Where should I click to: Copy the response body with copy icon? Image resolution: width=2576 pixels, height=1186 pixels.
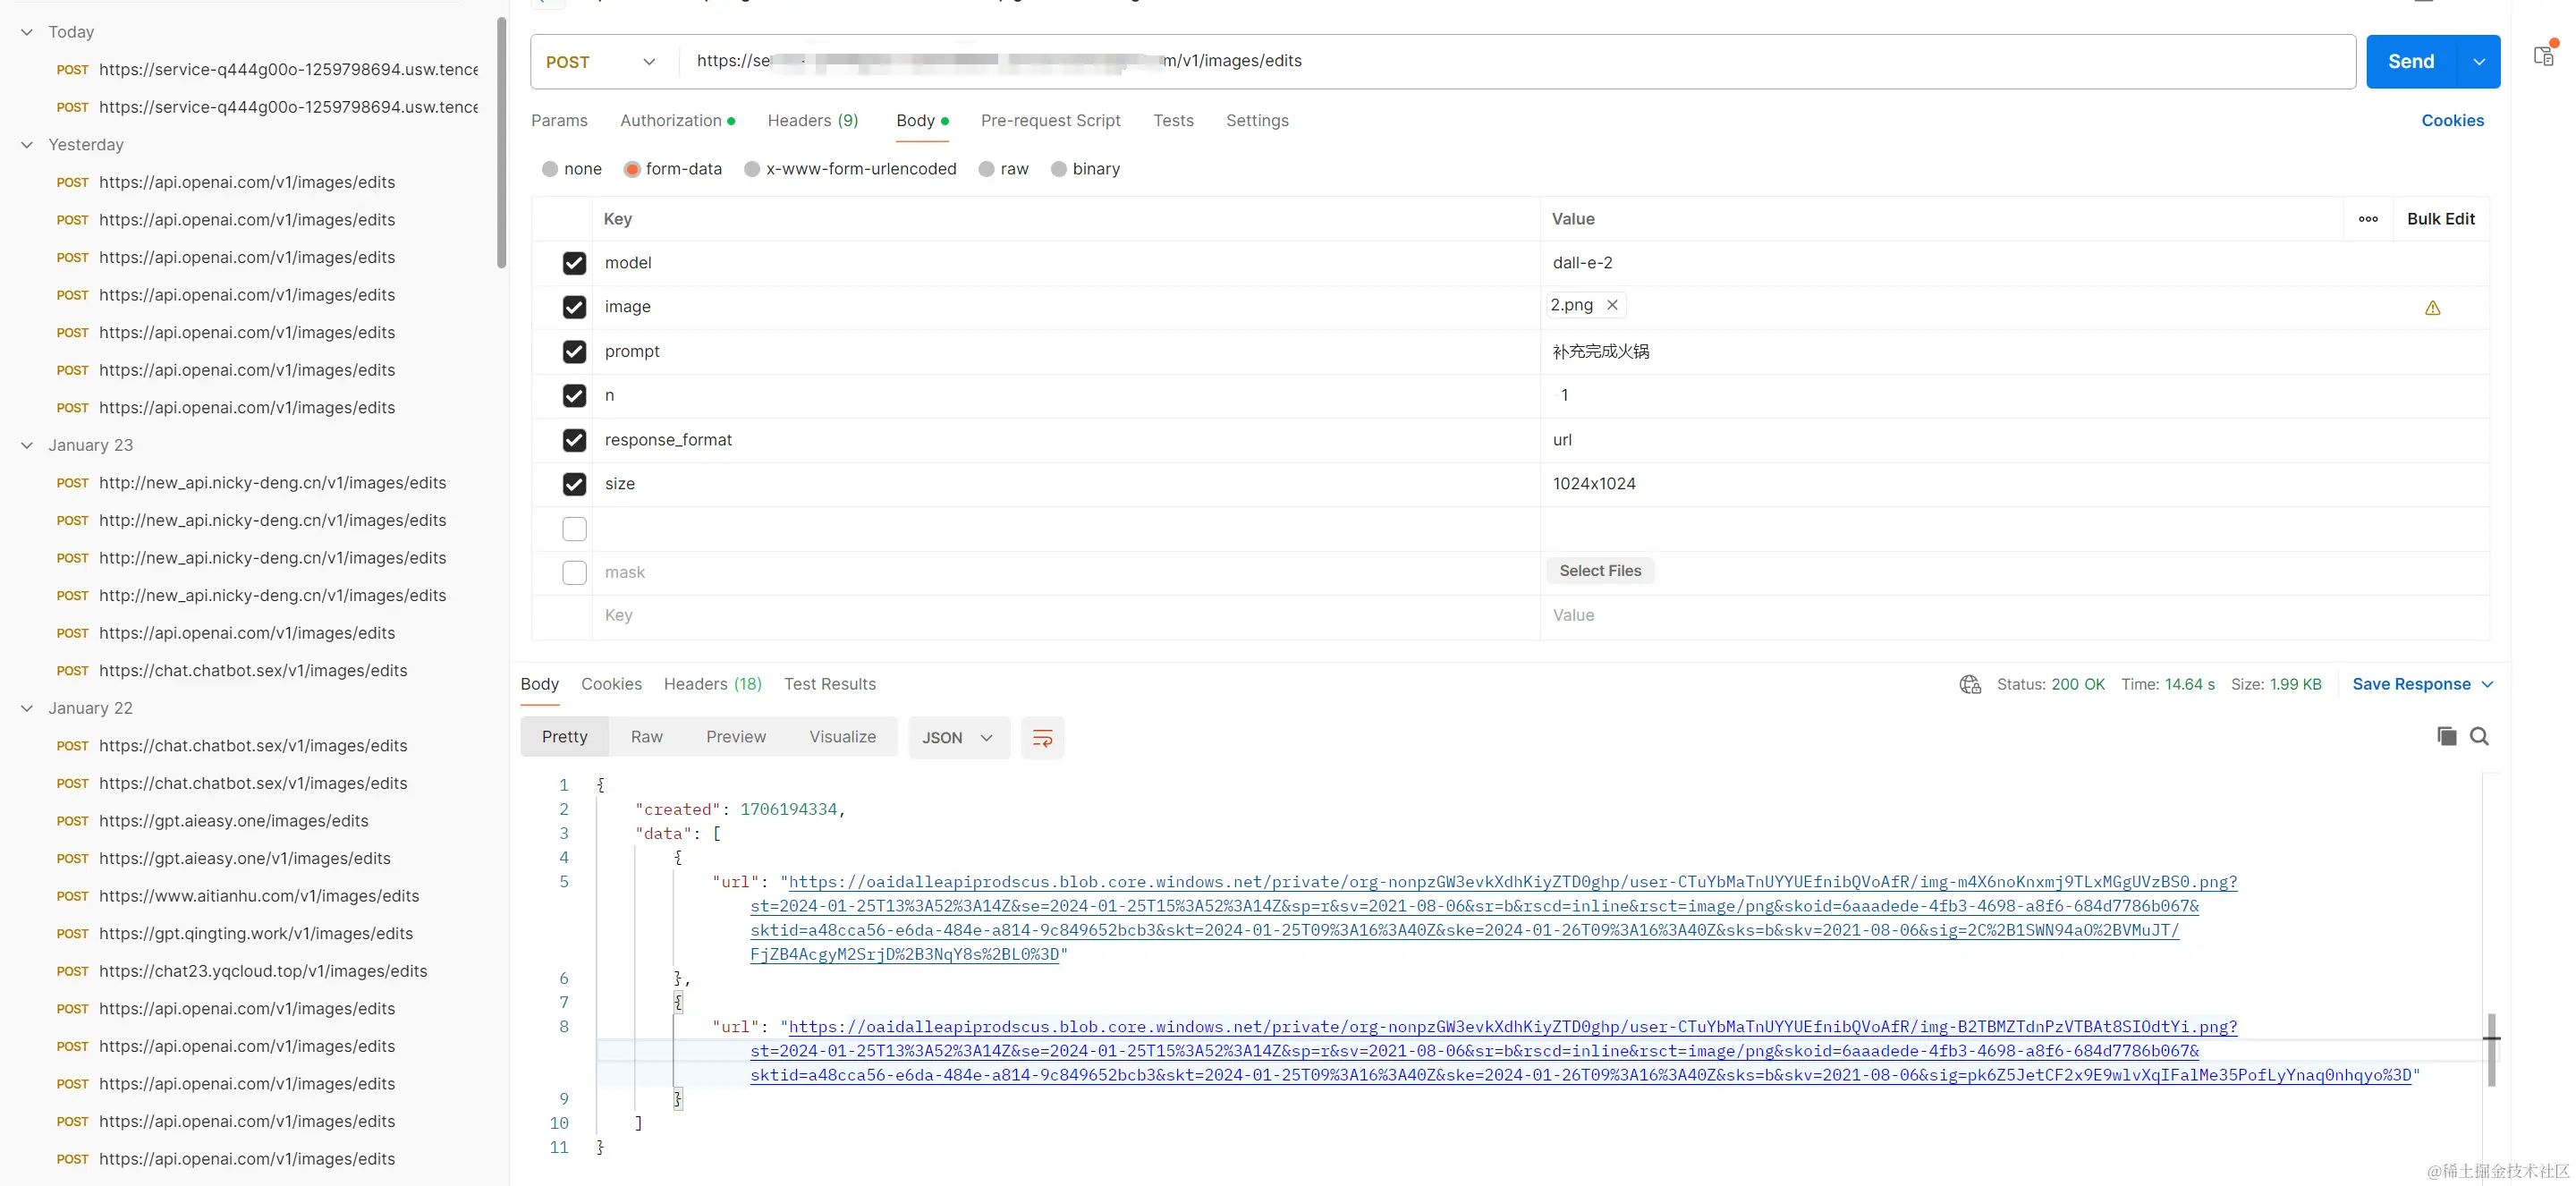2446,737
